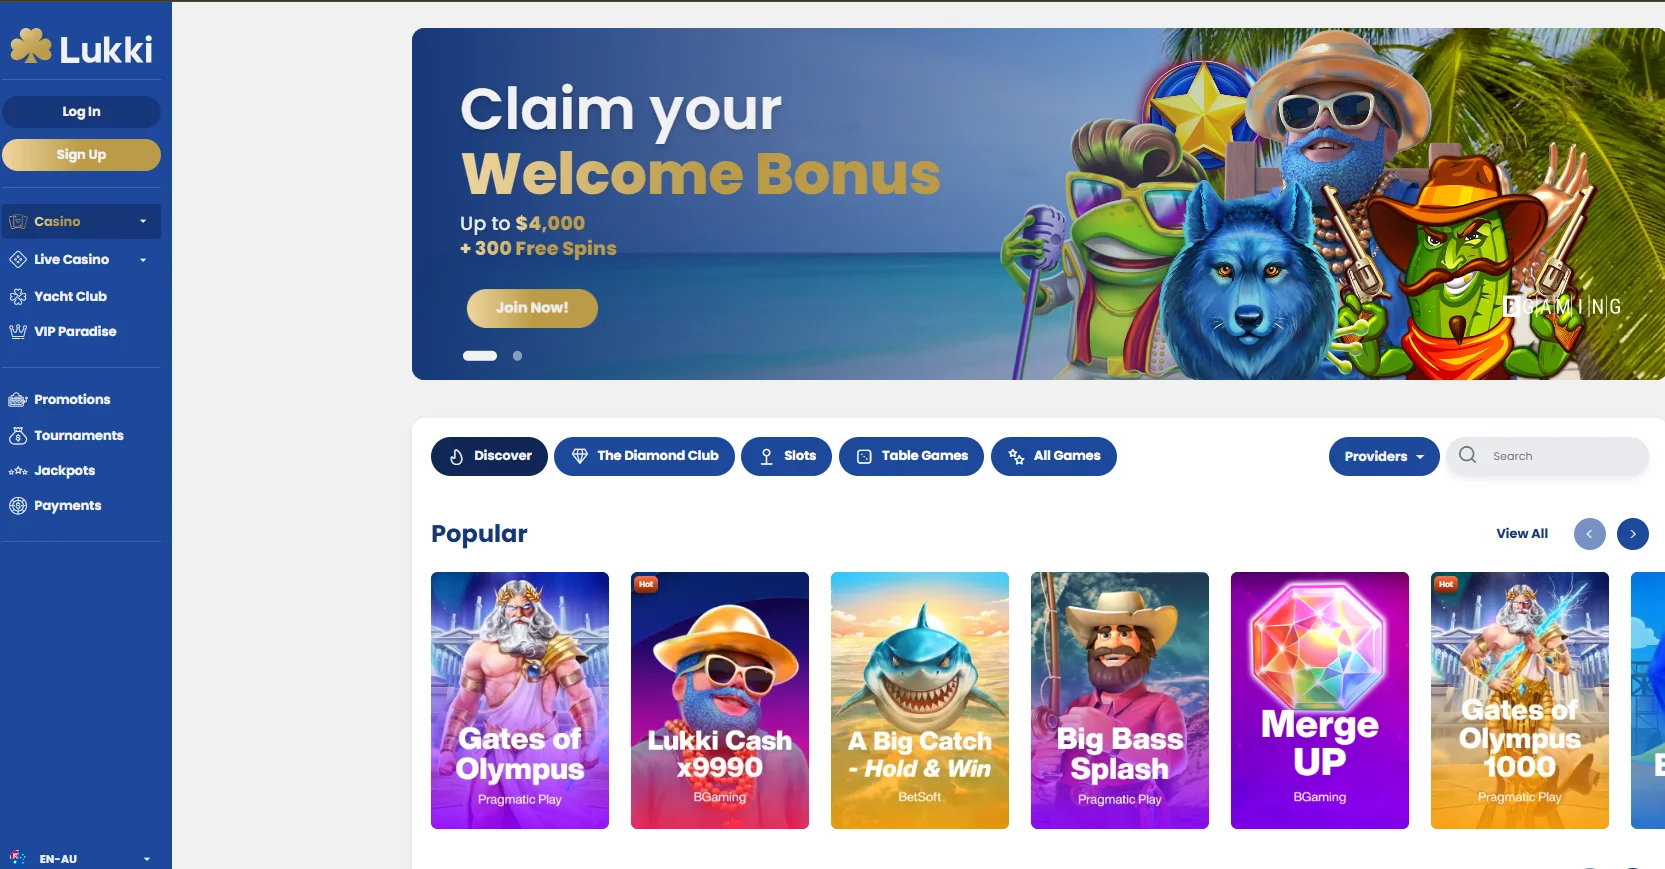The width and height of the screenshot is (1665, 869).
Task: Show next Popular games with right arrow
Action: coord(1633,534)
